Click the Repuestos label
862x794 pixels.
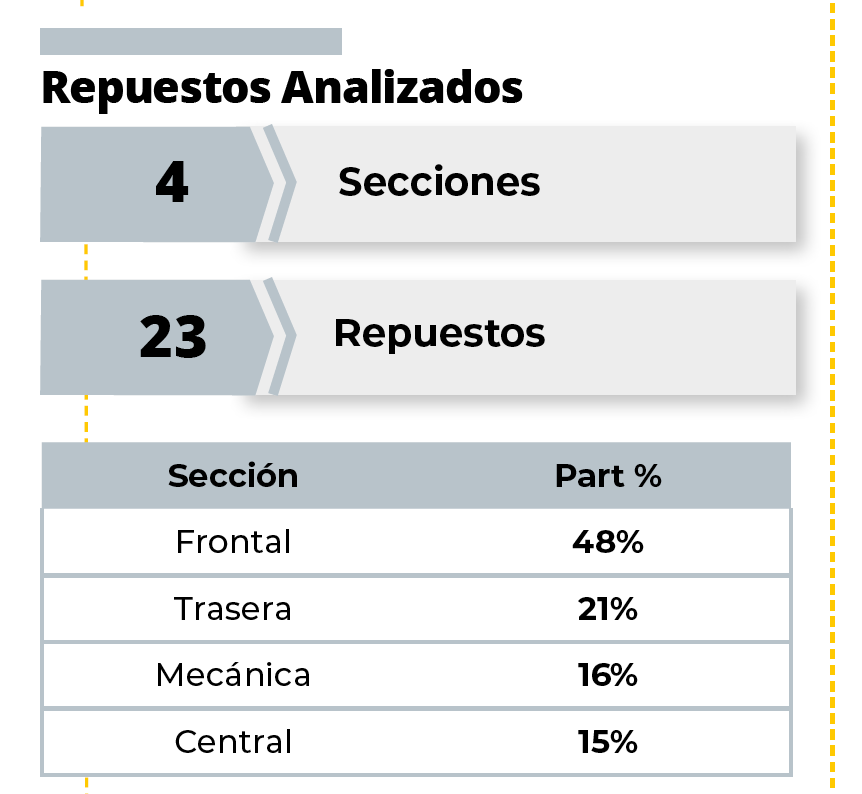pos(440,334)
